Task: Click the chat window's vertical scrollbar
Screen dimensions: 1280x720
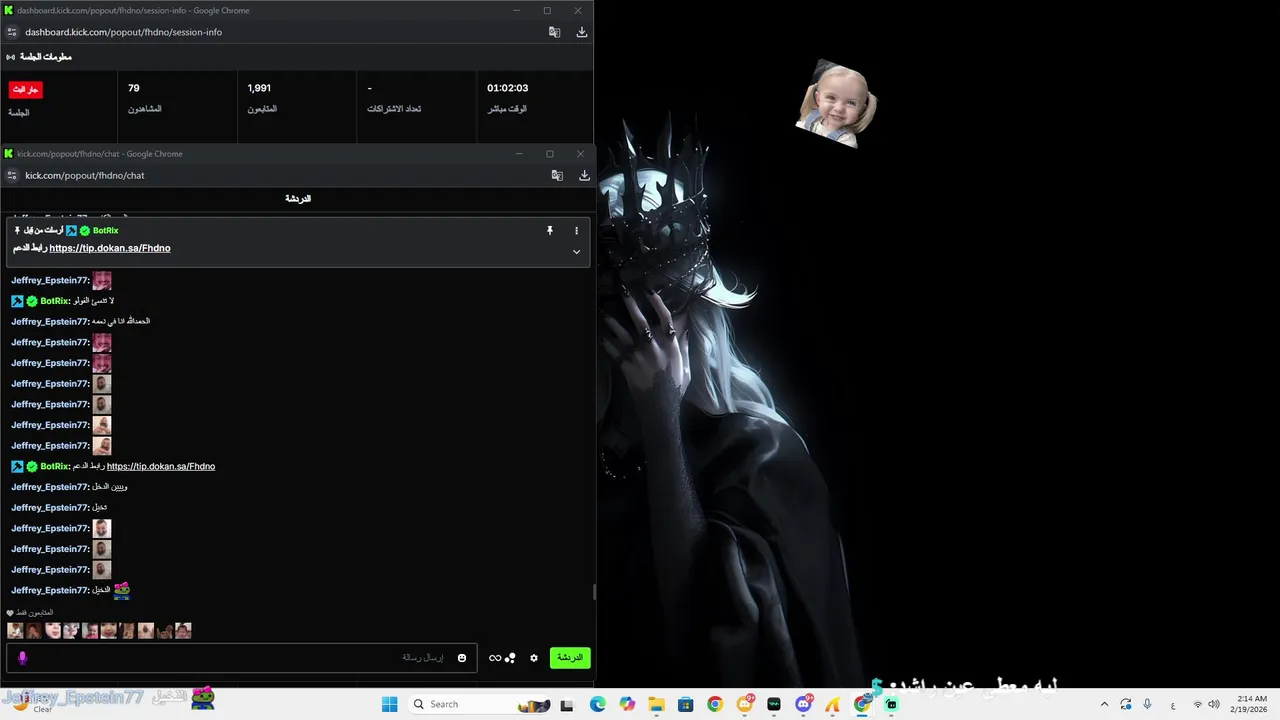Action: (595, 592)
